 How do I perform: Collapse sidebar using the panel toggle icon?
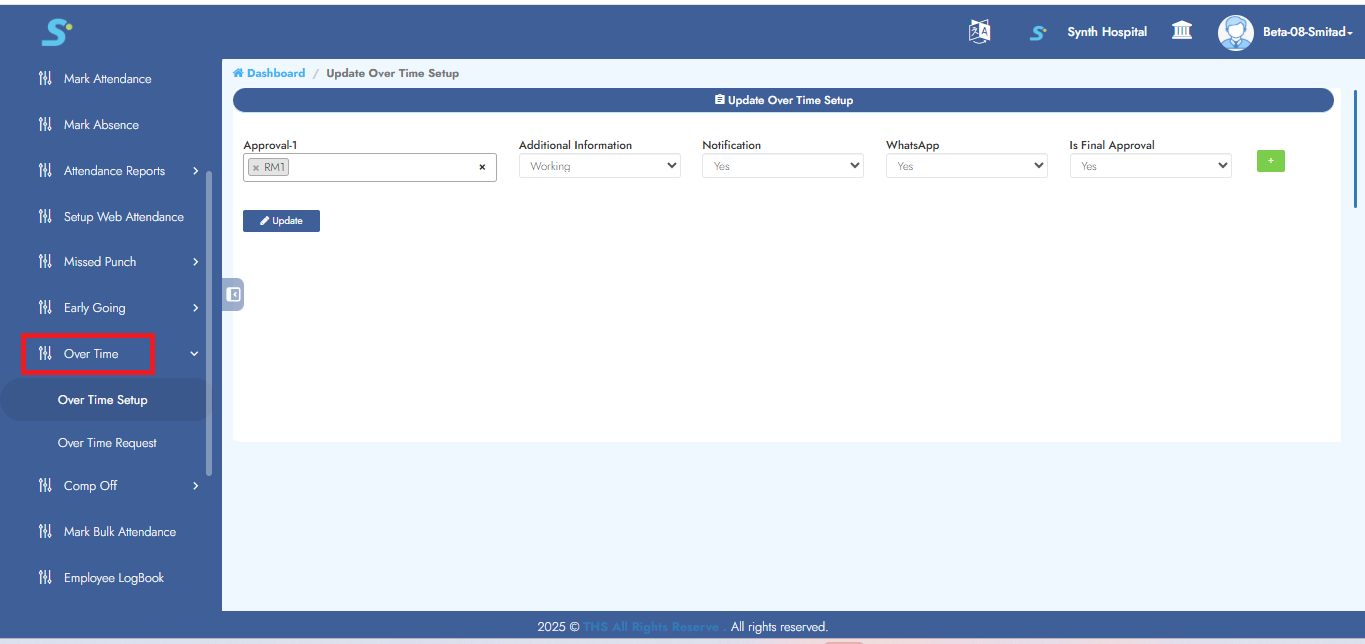tap(233, 294)
